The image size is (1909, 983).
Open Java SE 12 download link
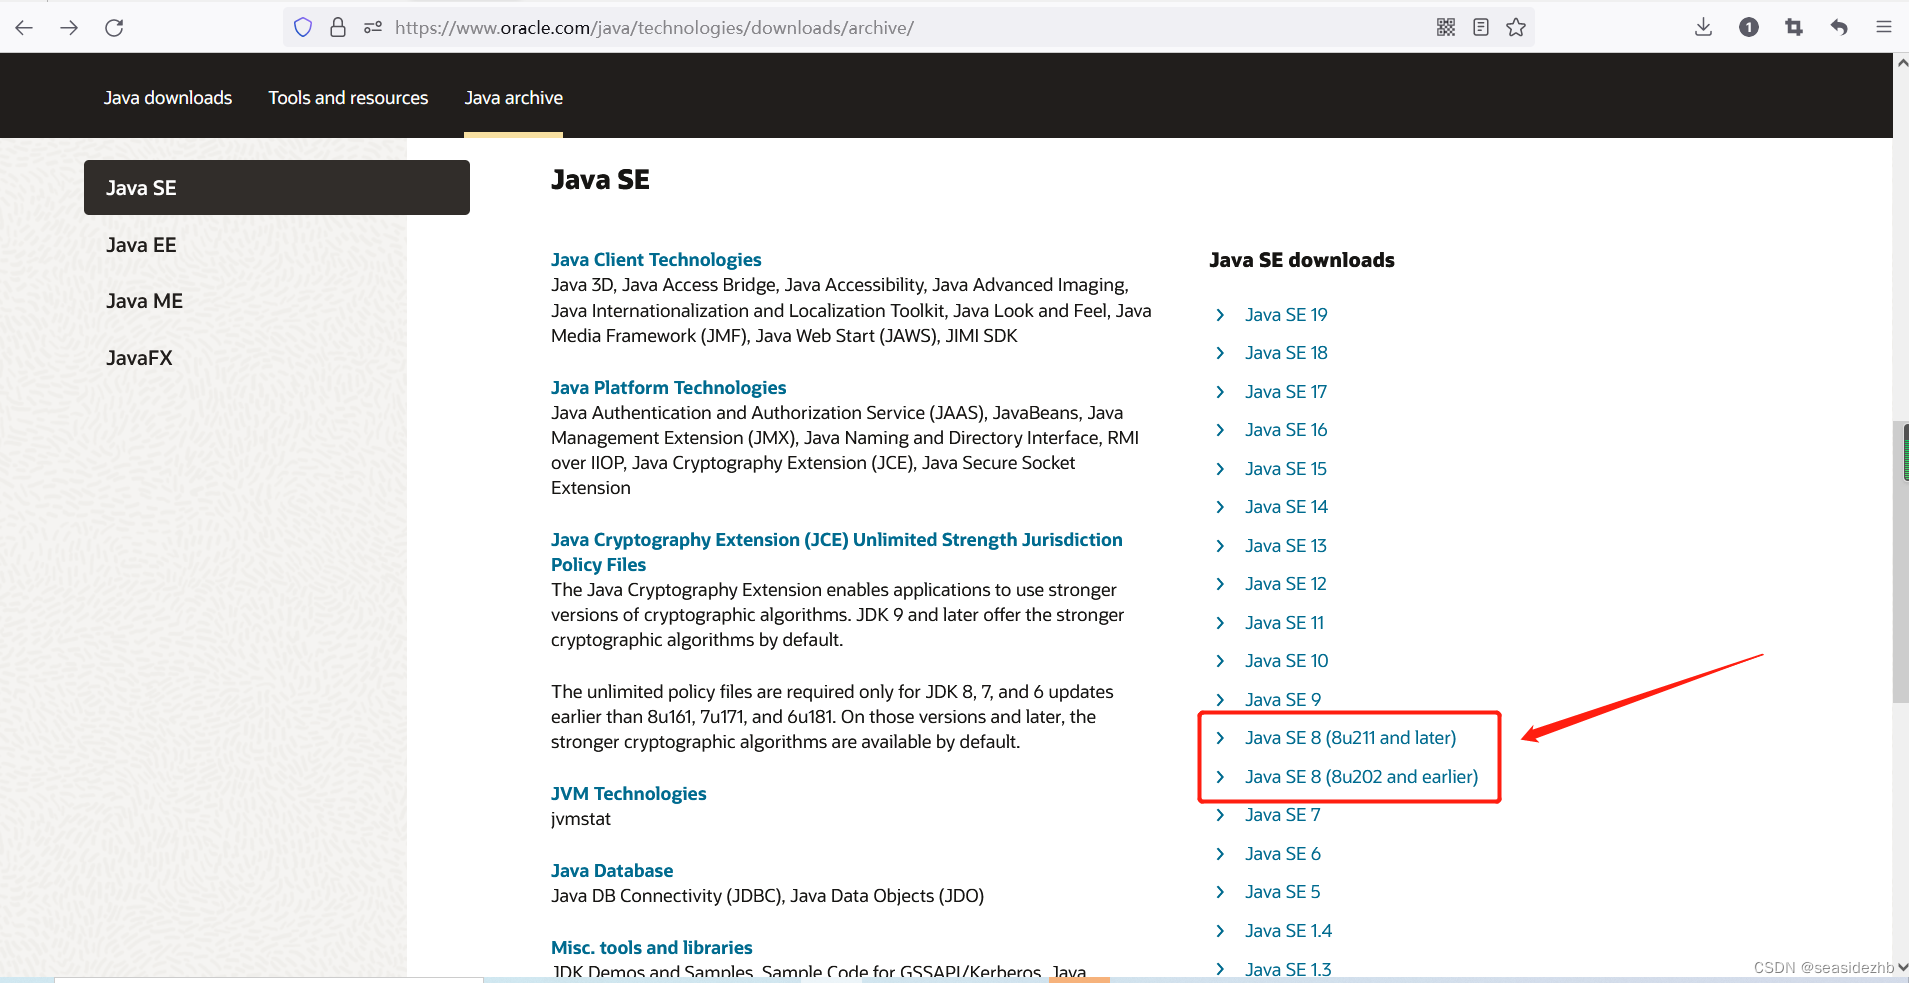click(1286, 584)
